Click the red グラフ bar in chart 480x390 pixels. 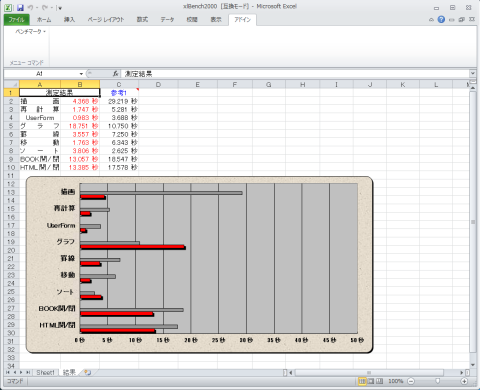click(133, 247)
